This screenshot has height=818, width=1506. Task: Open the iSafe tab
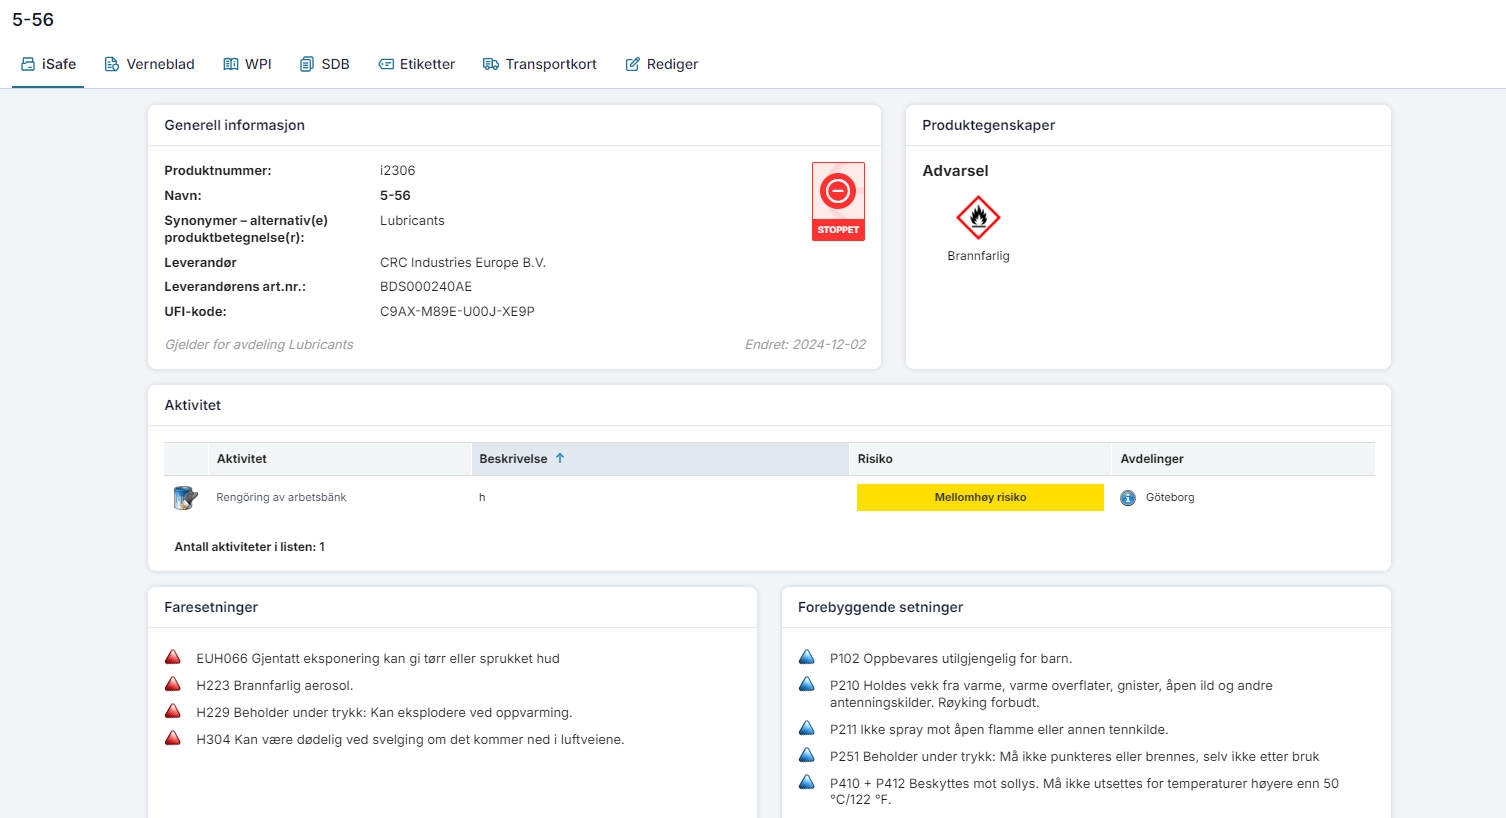point(48,64)
